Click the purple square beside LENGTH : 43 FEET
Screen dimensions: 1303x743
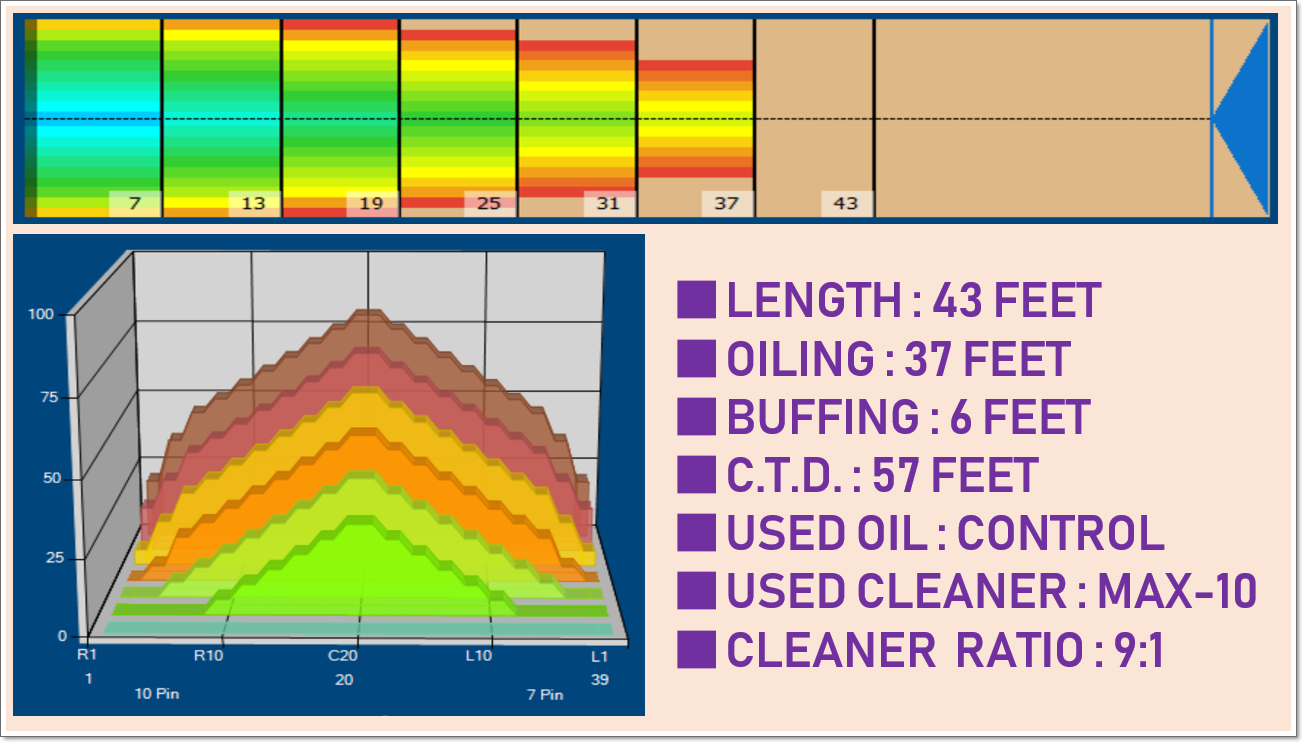click(696, 300)
